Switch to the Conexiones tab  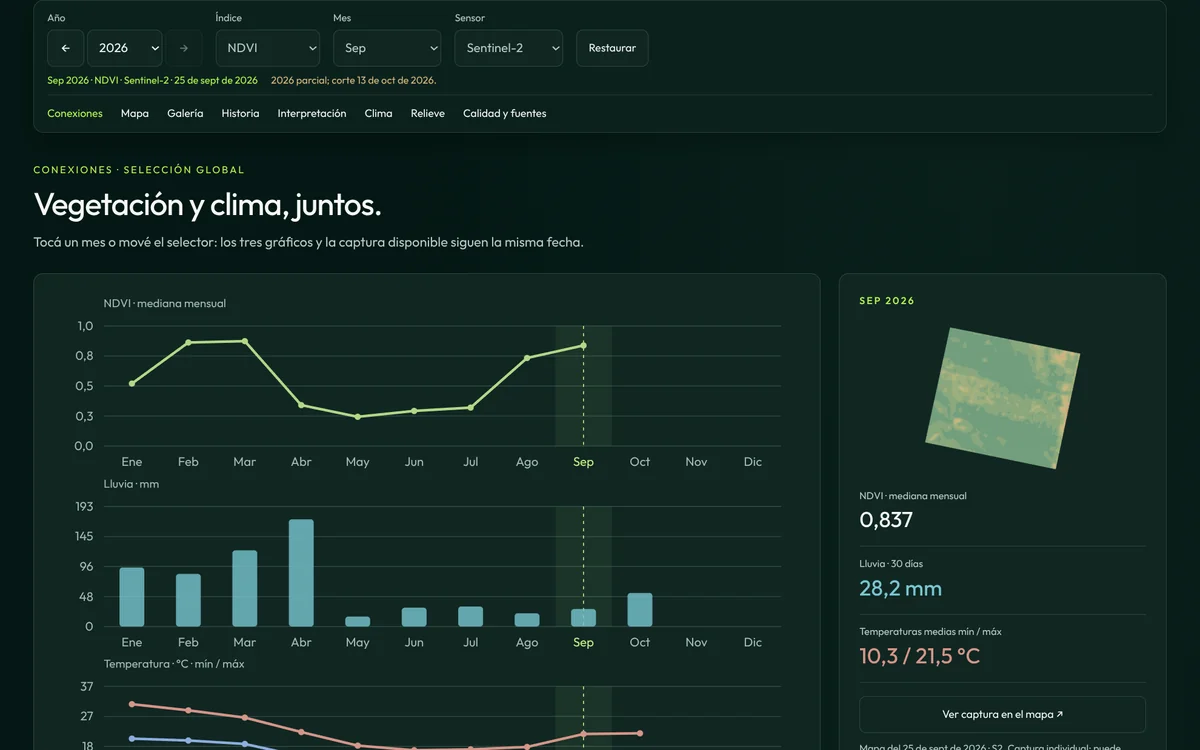tap(75, 114)
